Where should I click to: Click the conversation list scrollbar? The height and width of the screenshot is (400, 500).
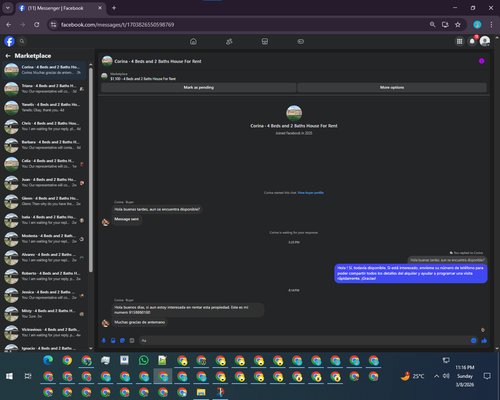[x=91, y=170]
